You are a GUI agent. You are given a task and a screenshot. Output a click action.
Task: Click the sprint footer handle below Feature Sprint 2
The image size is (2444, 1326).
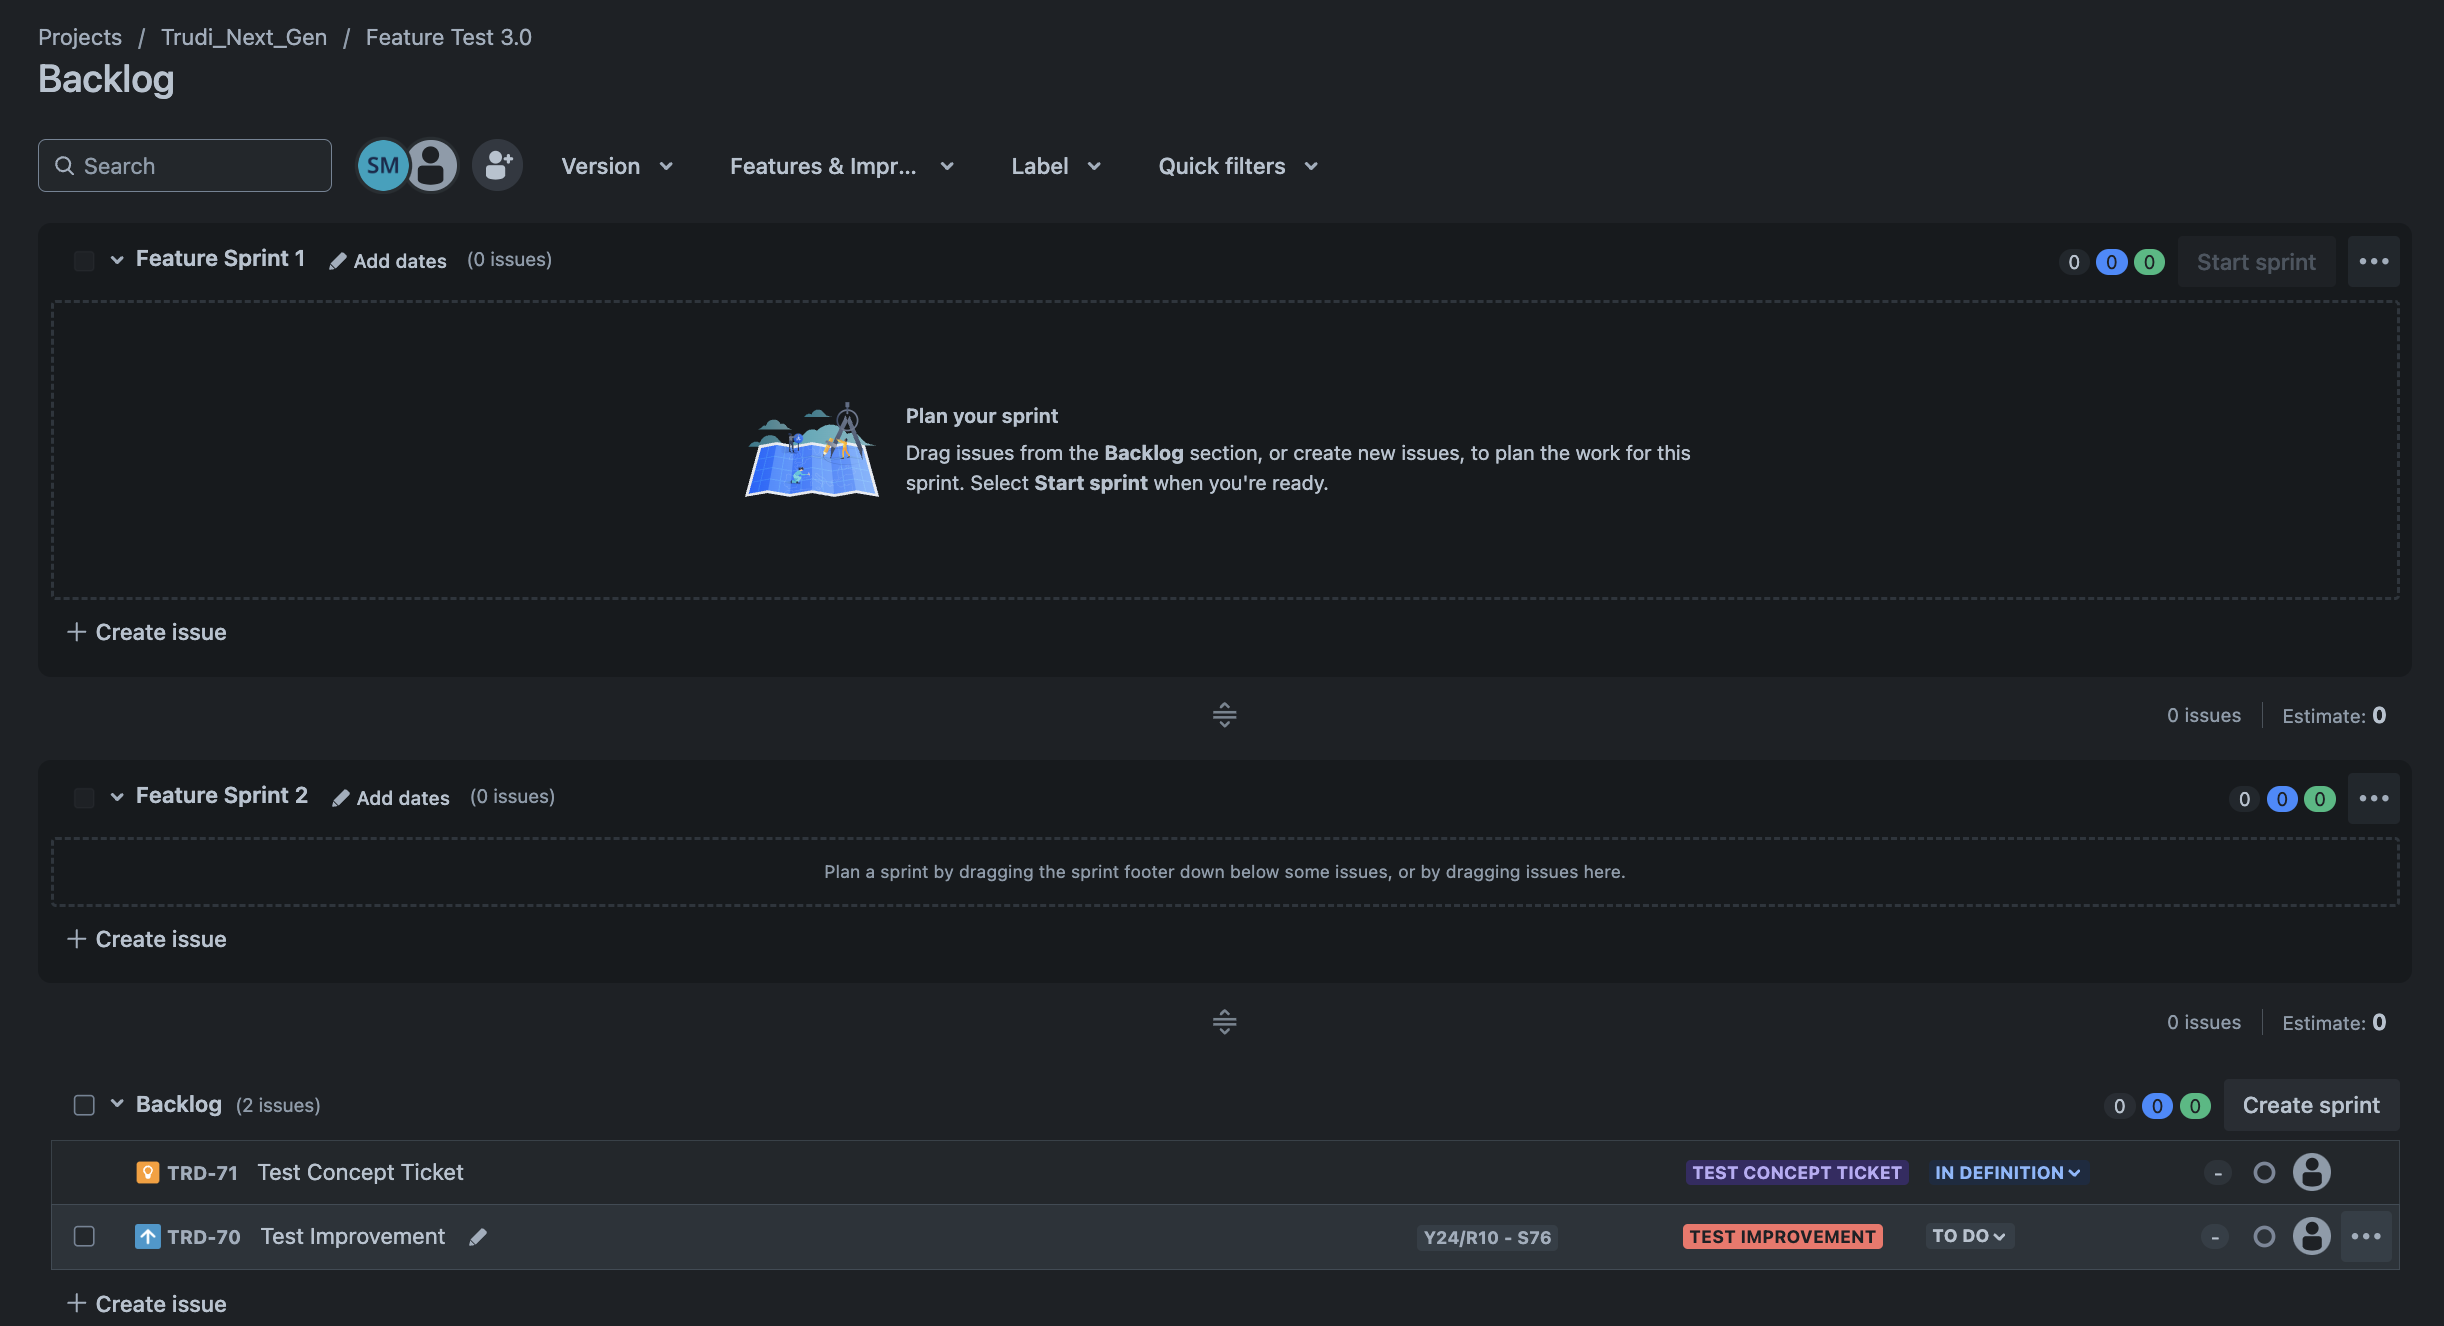(1224, 1022)
